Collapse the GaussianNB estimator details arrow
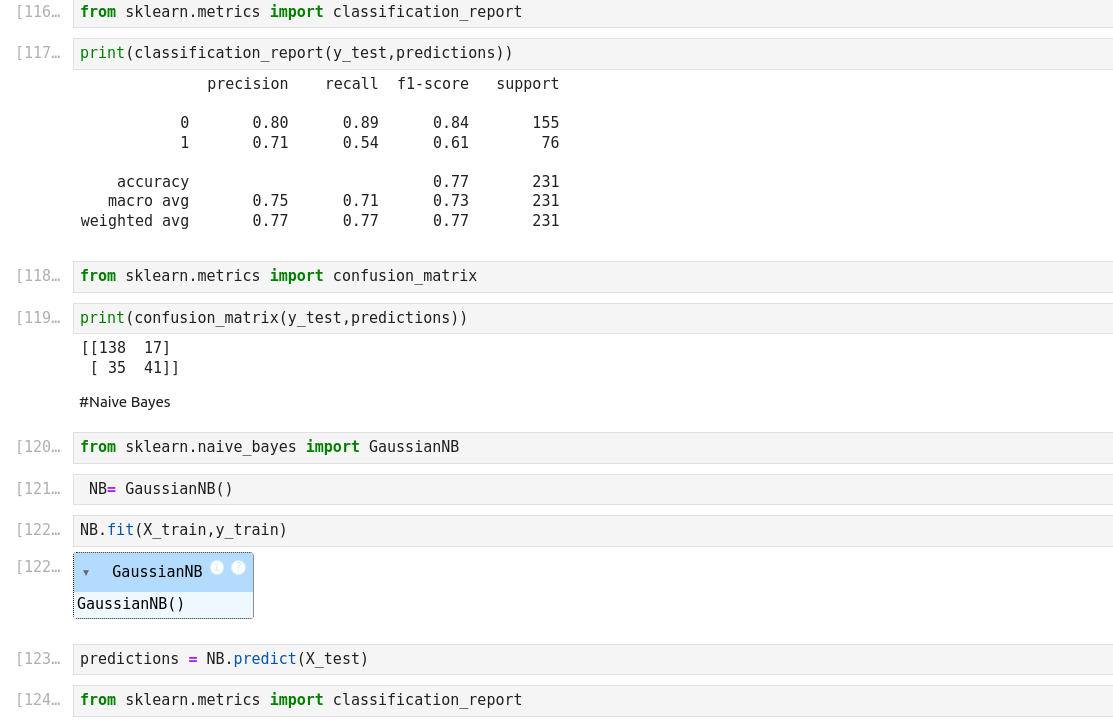Screen dimensions: 1113x720 [86, 573]
